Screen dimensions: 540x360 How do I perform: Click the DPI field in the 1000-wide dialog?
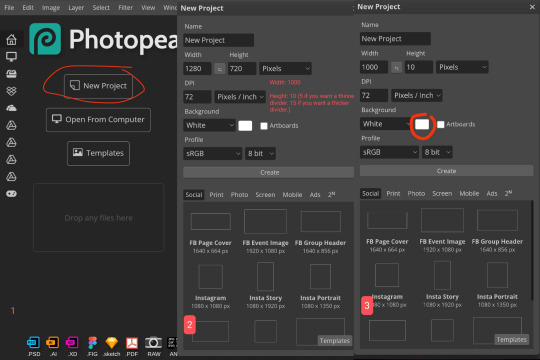[x=374, y=95]
